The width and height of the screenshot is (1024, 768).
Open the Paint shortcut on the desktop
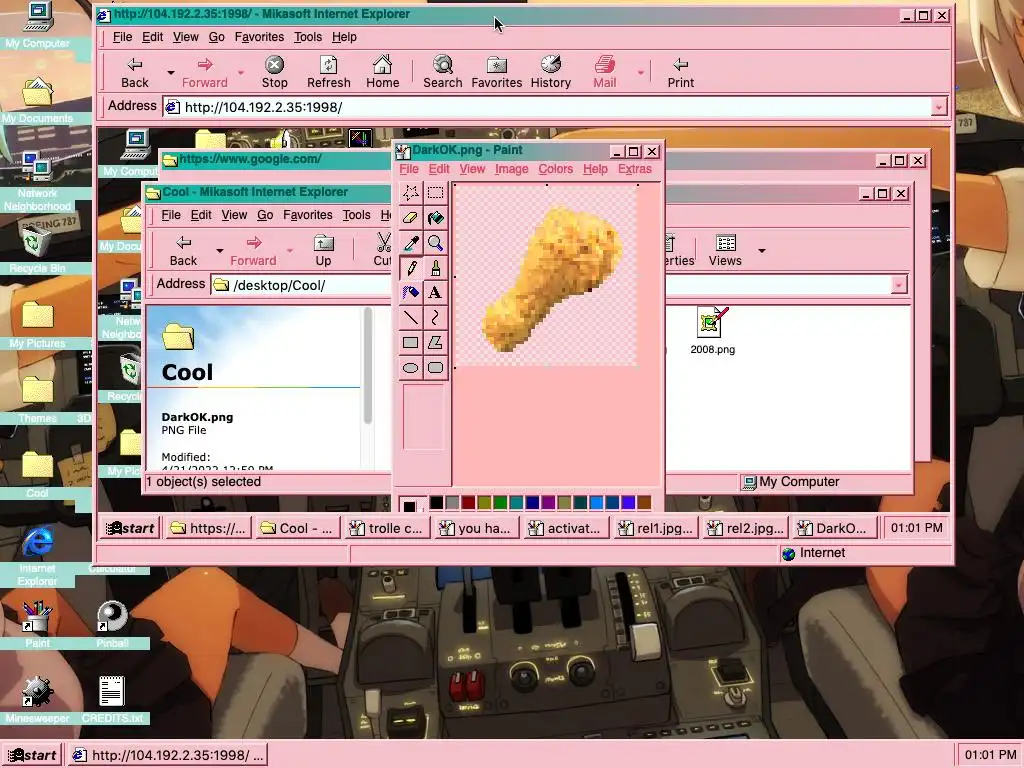37,626
